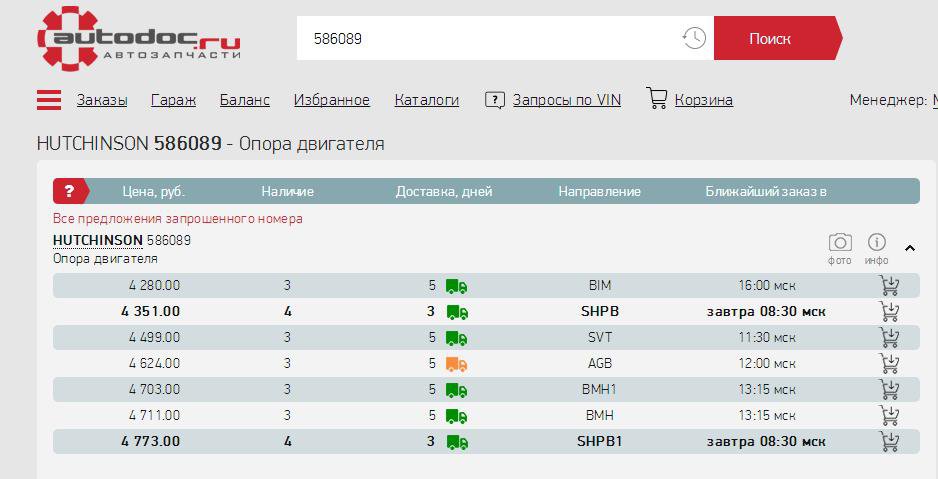
Task: Click the red Поиск search button
Action: coord(778,38)
